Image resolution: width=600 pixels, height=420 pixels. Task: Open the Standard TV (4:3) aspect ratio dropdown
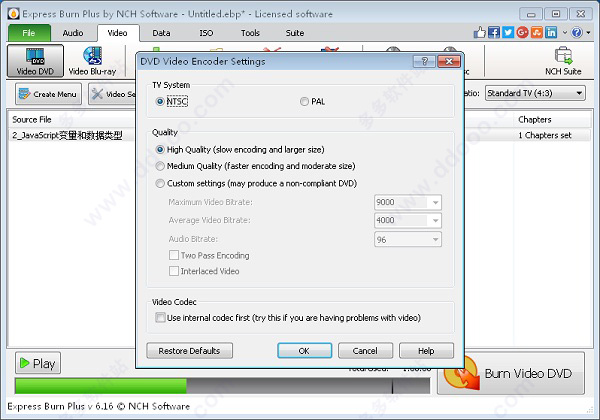coord(535,93)
